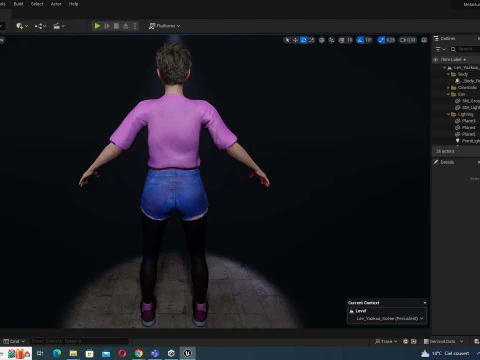
Task: Open Microsoft Edge from the taskbar
Action: (57, 353)
